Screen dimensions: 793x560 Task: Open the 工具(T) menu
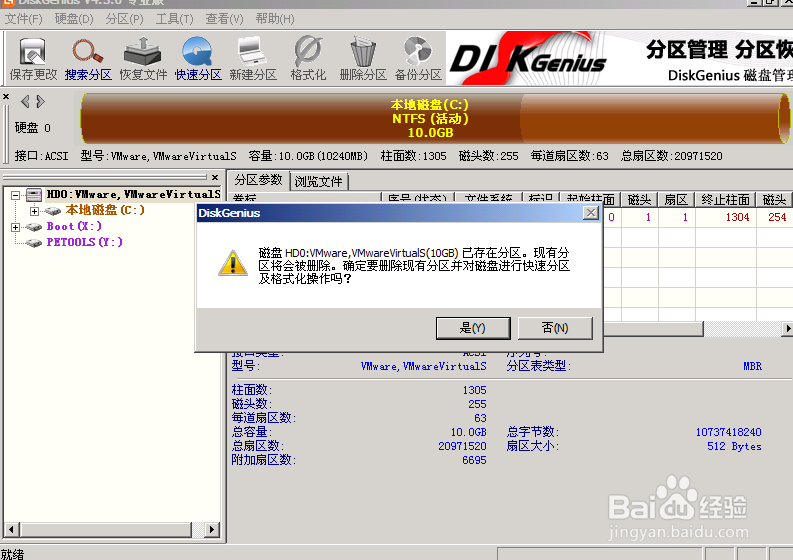pos(174,19)
